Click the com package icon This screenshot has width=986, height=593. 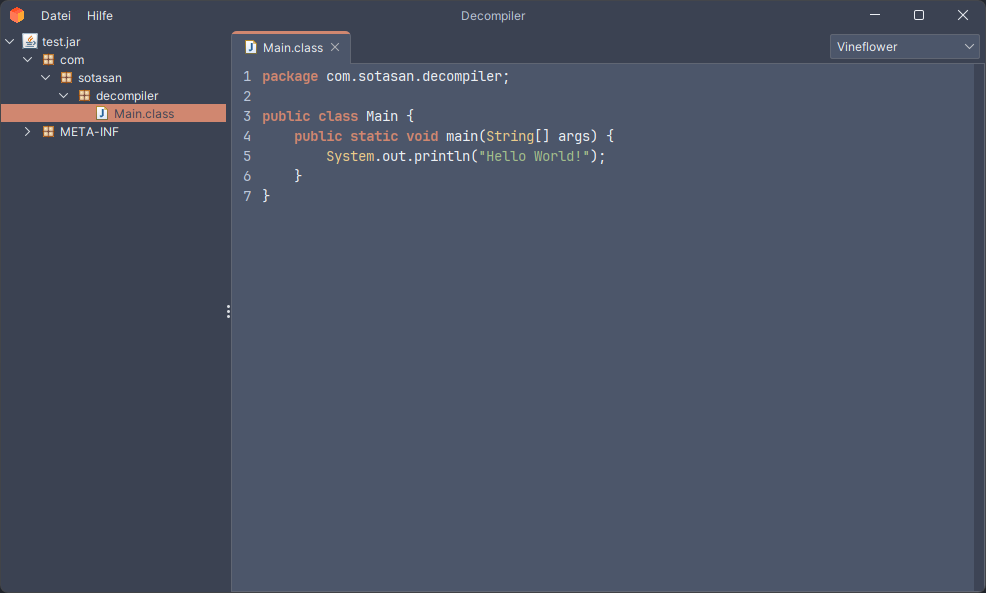coord(48,60)
